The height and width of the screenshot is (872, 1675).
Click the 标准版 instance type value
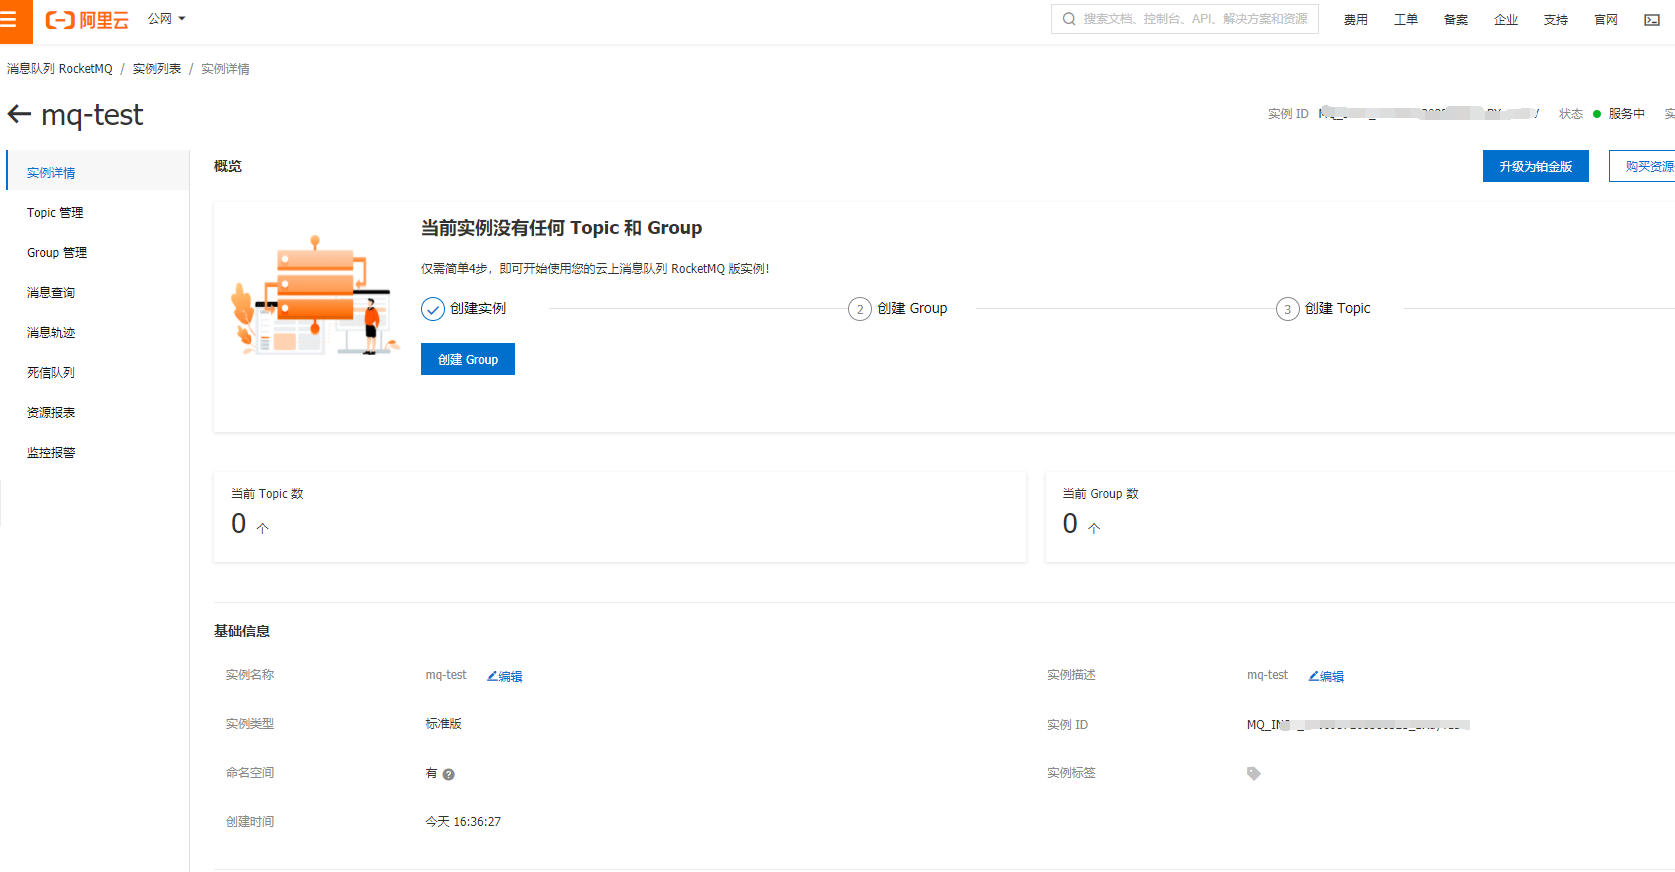(443, 723)
